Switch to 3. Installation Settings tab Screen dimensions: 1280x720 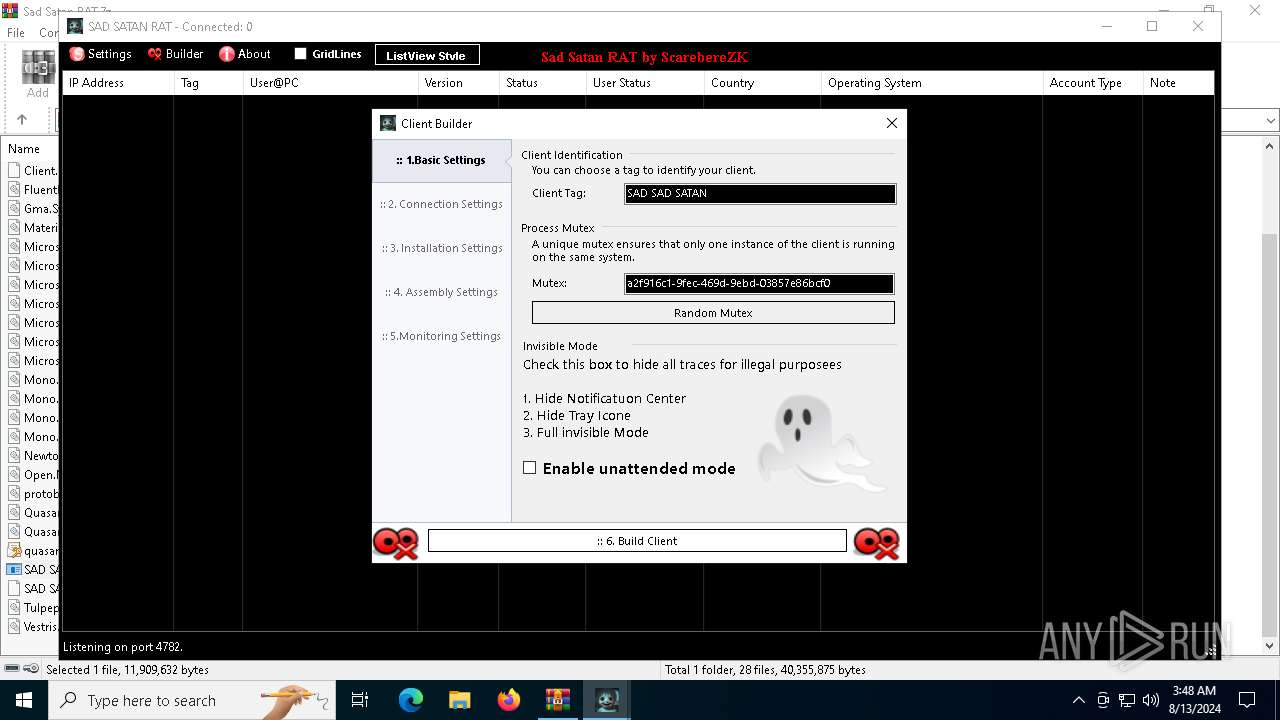441,248
